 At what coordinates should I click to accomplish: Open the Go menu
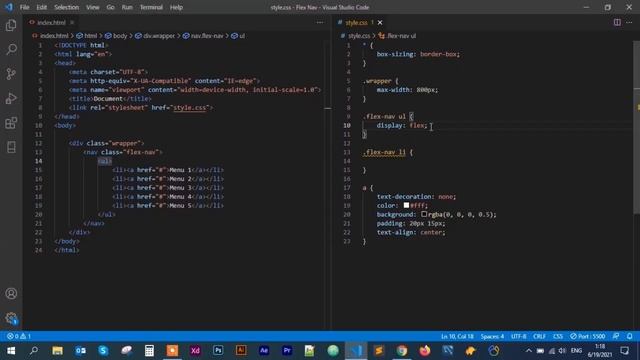click(111, 7)
